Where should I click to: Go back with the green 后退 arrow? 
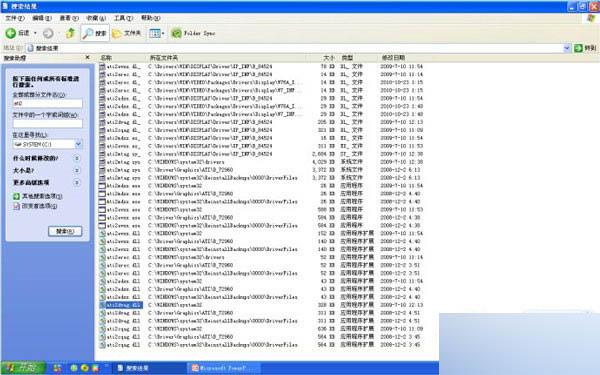[17, 33]
